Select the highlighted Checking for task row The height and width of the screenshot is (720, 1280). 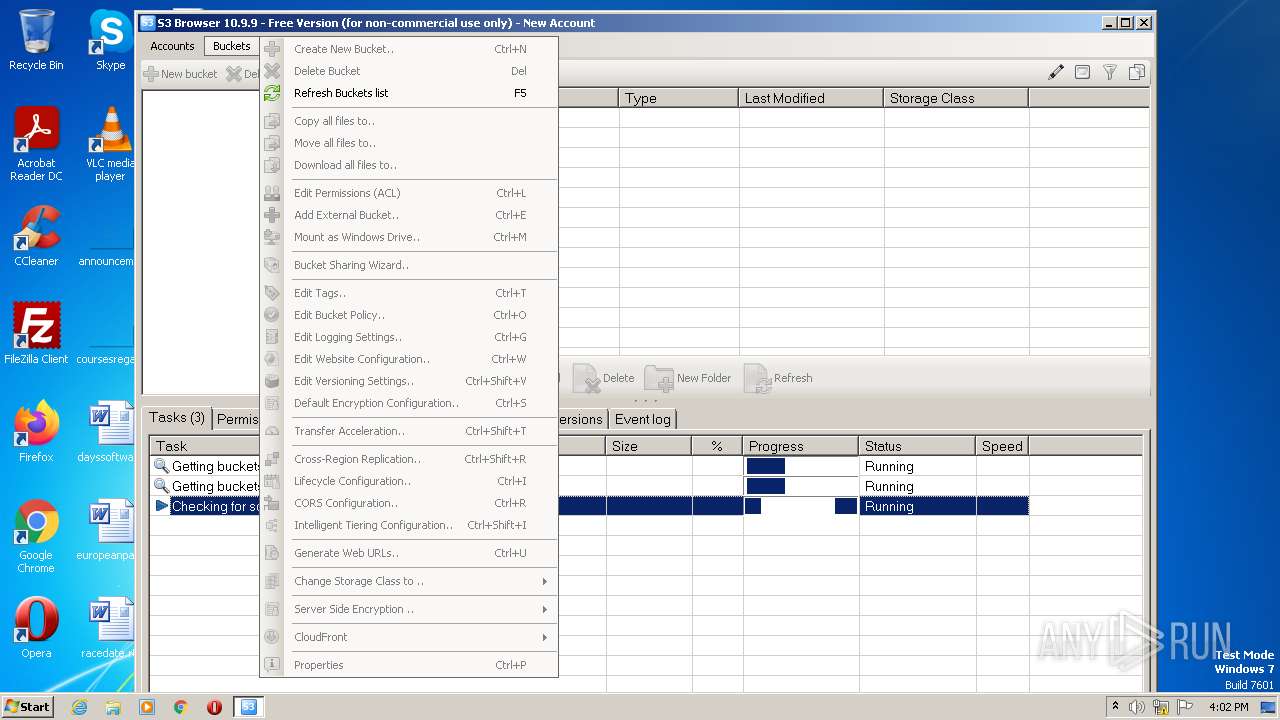click(x=590, y=506)
